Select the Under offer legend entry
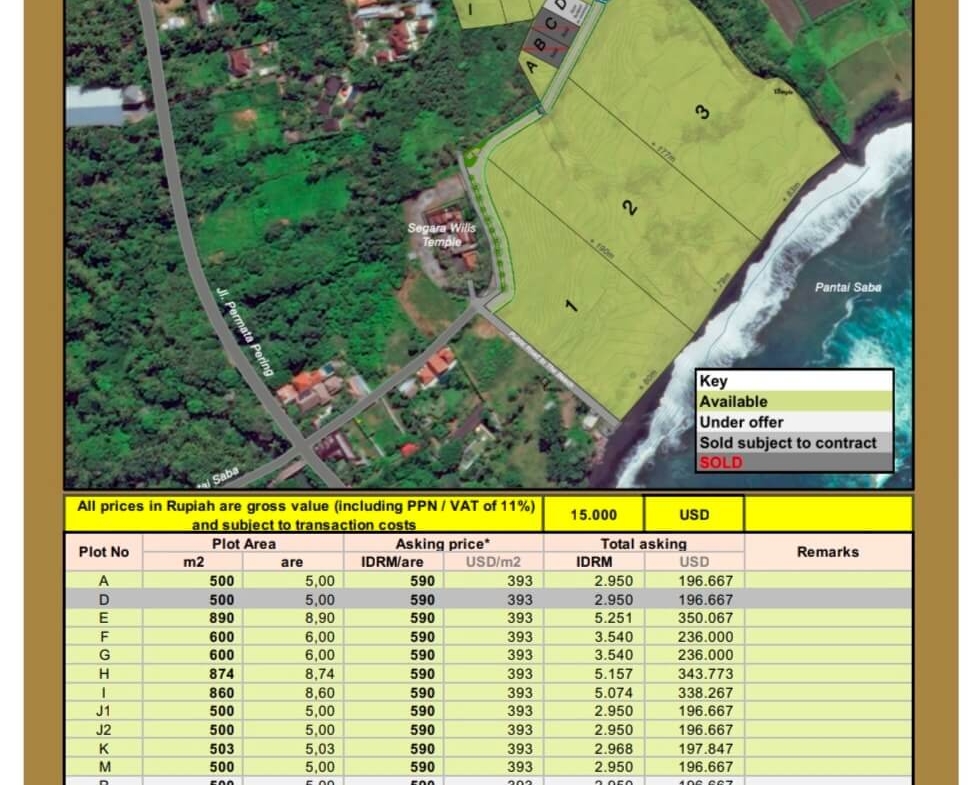This screenshot has width=972, height=785. click(794, 422)
